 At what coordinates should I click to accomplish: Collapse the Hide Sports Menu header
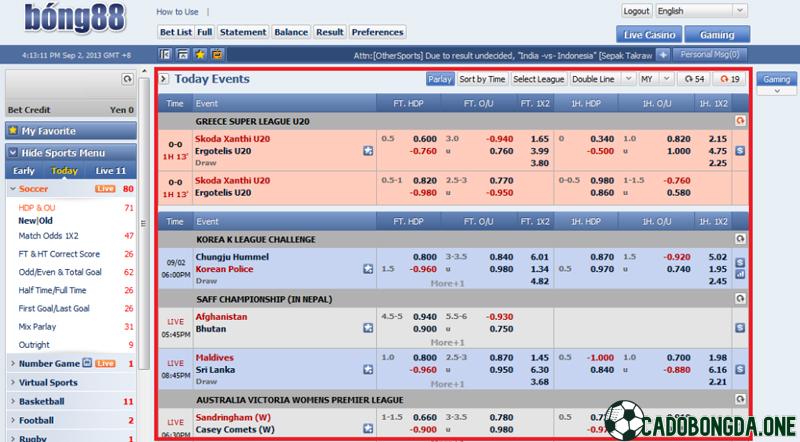point(71,153)
